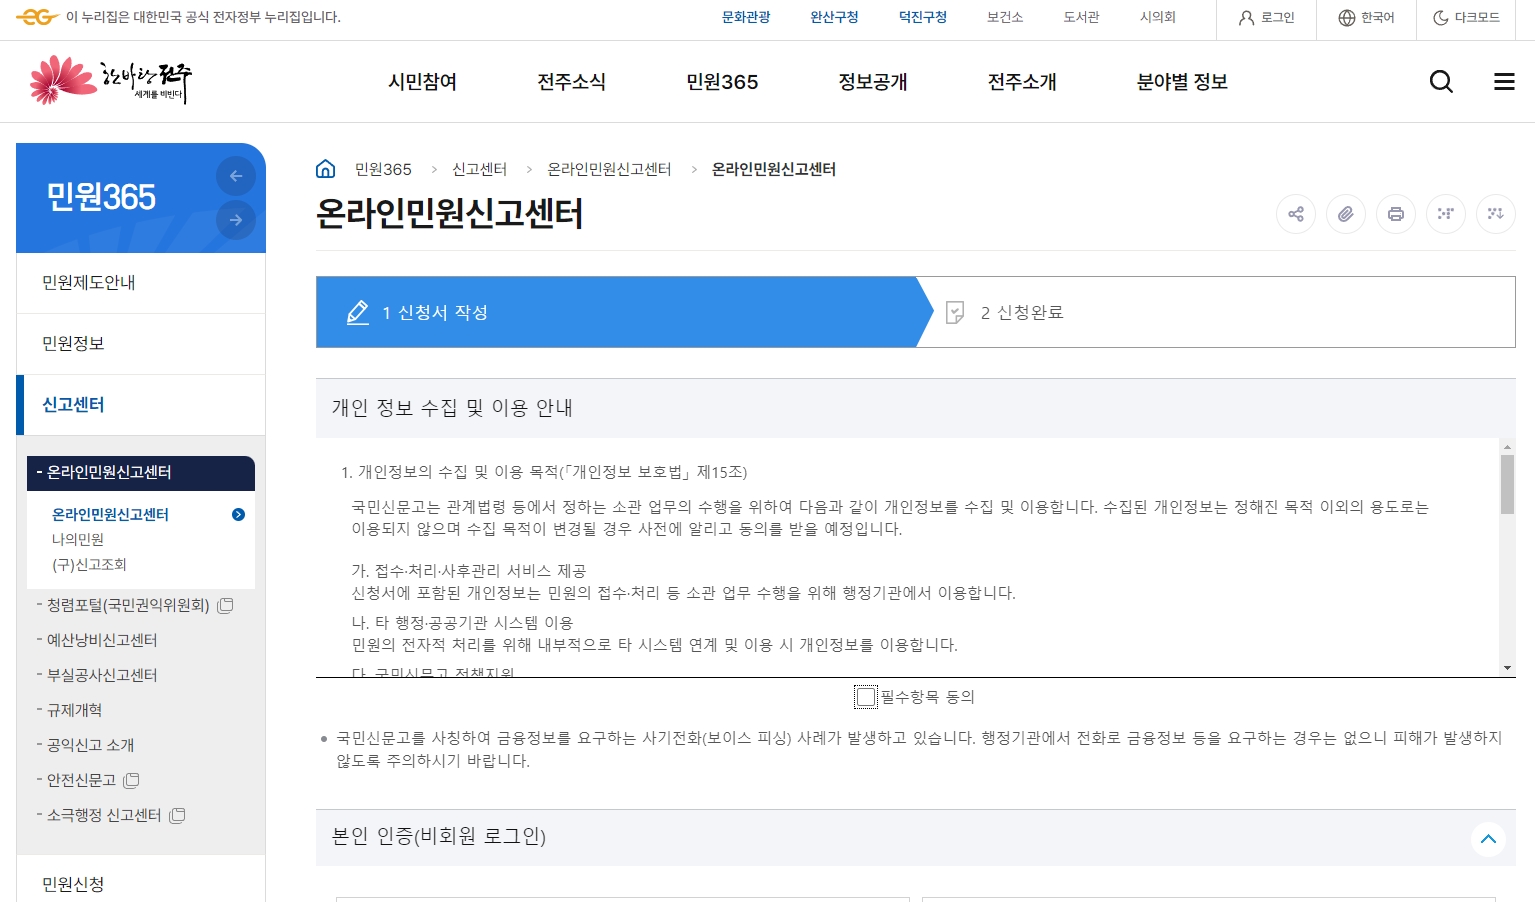Click the sidebar forward arrow button
Image resolution: width=1535 pixels, height=902 pixels.
pyautogui.click(x=236, y=220)
